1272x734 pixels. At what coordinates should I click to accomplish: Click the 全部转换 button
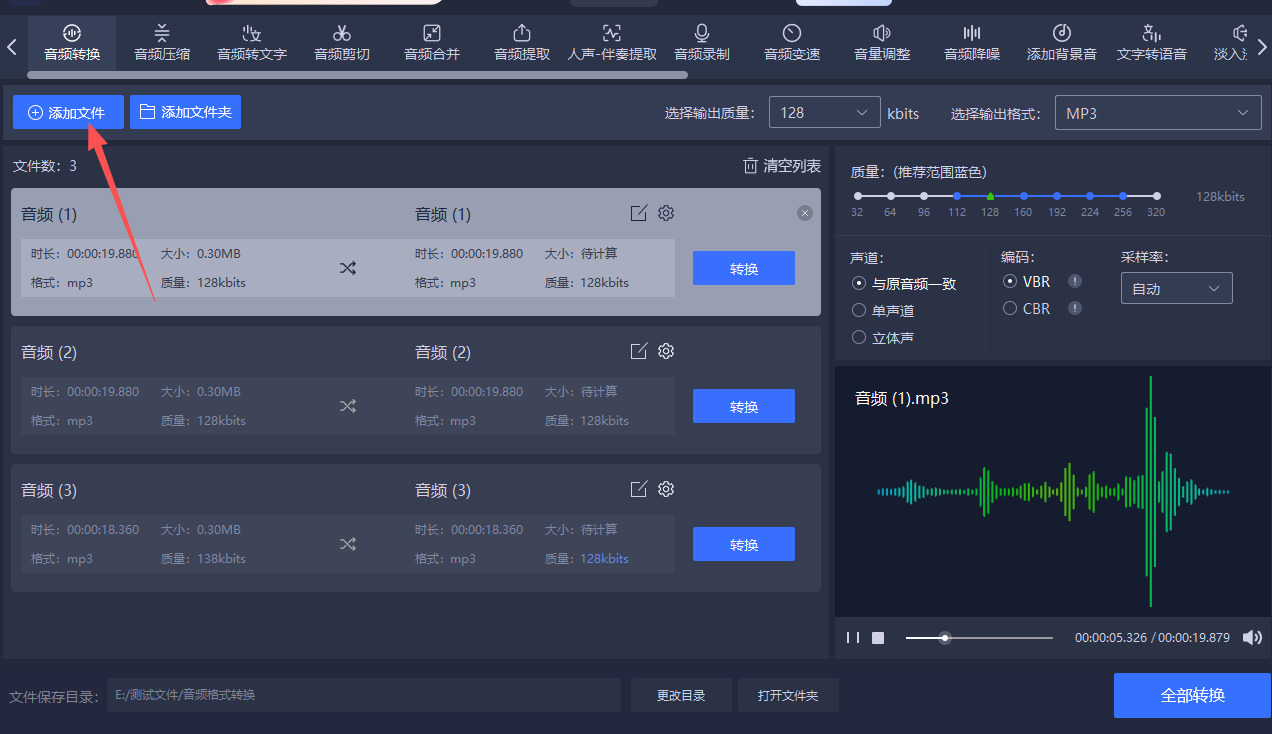click(1192, 695)
